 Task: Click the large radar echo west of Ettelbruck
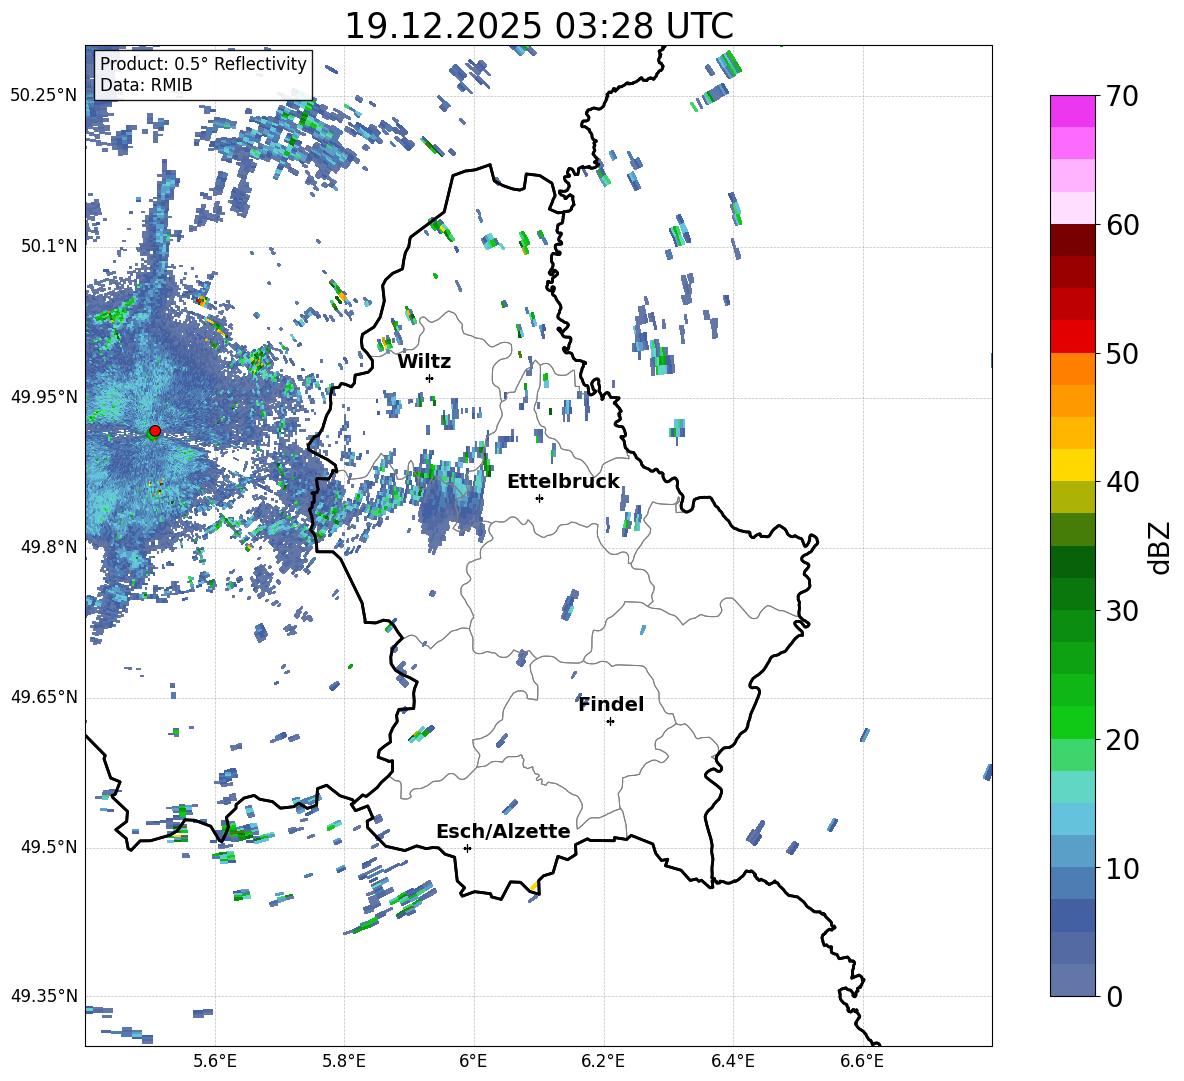point(452,502)
